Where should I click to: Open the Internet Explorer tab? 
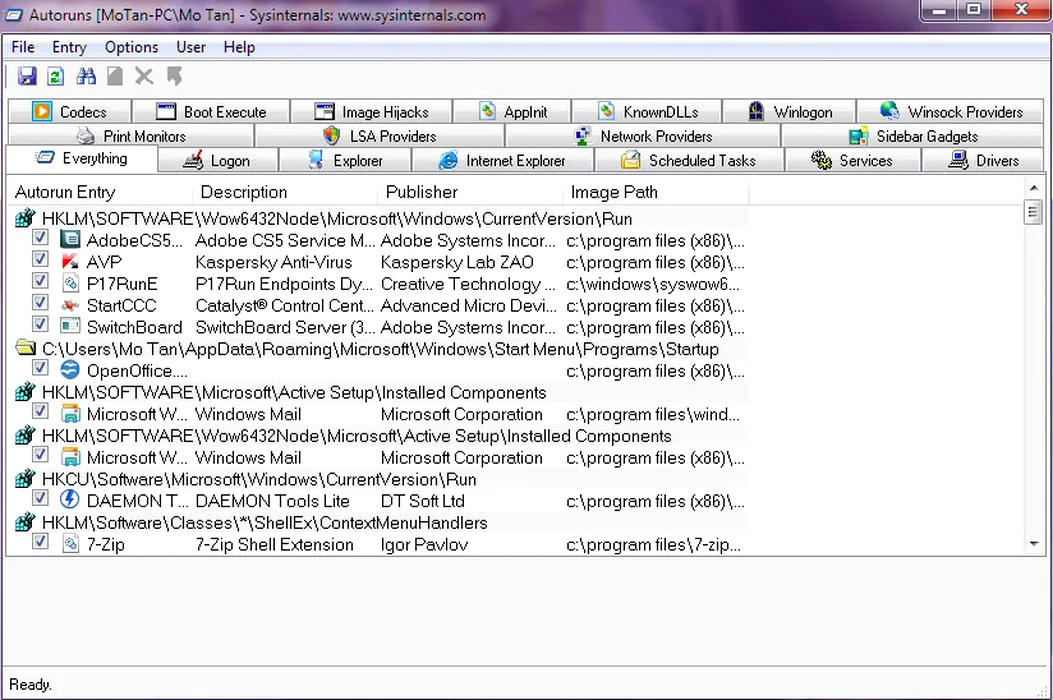503,161
